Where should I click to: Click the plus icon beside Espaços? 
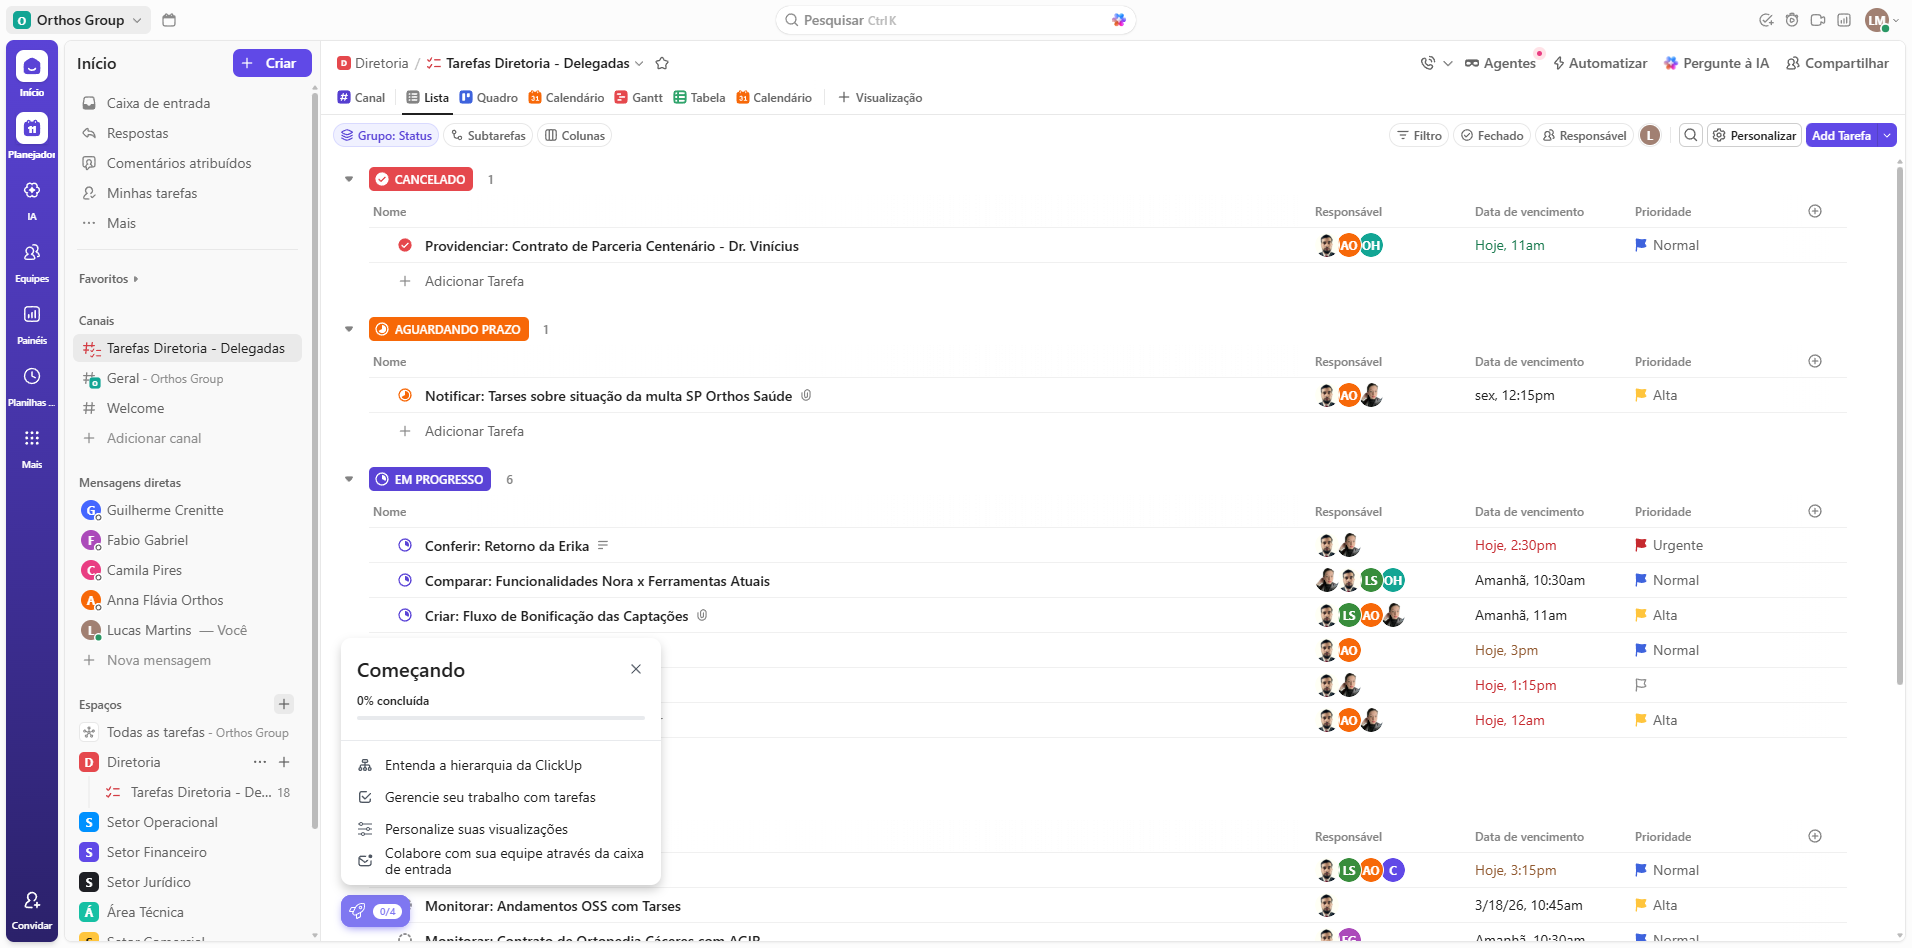click(x=284, y=705)
